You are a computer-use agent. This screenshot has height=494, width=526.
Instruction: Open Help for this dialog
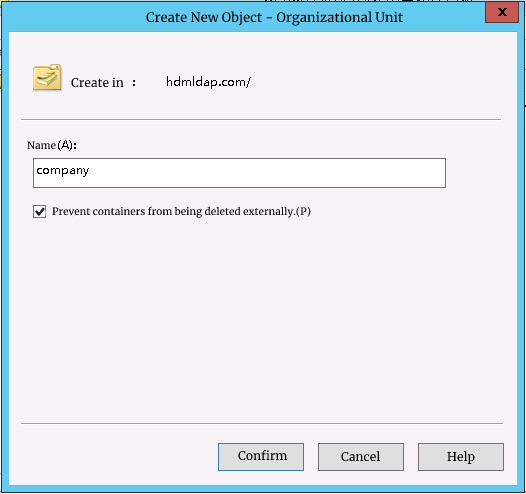pos(461,457)
